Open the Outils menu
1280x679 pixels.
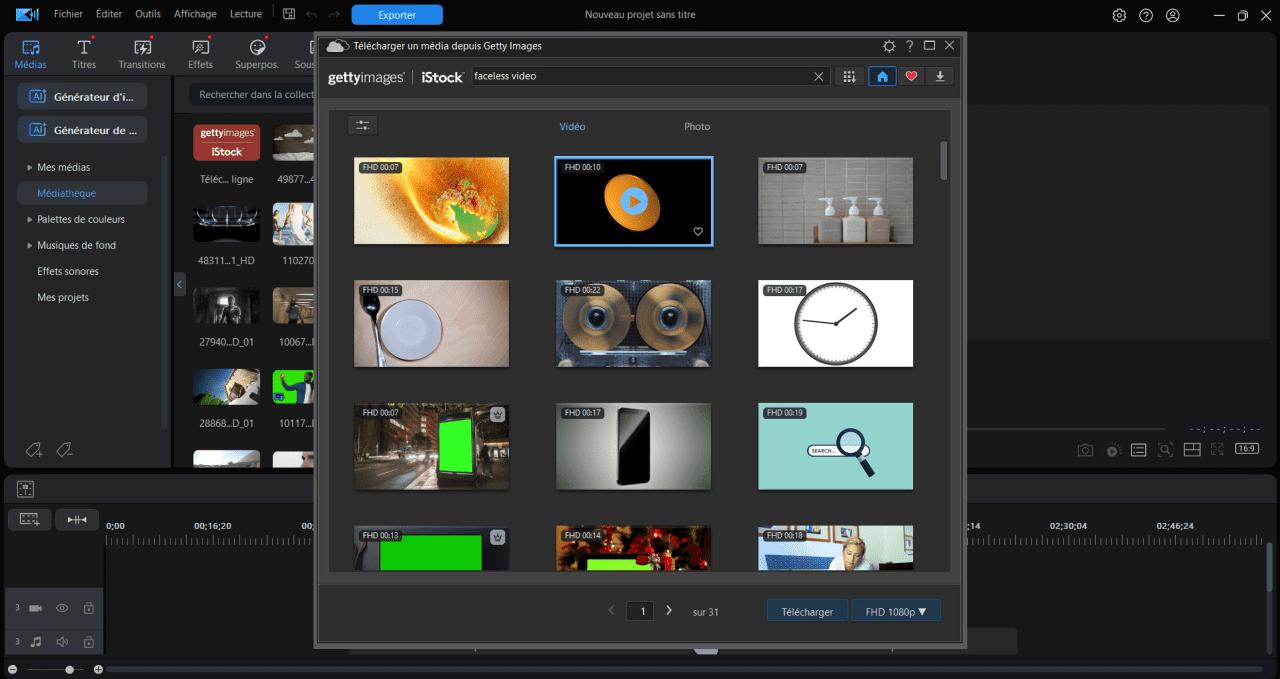tap(147, 14)
